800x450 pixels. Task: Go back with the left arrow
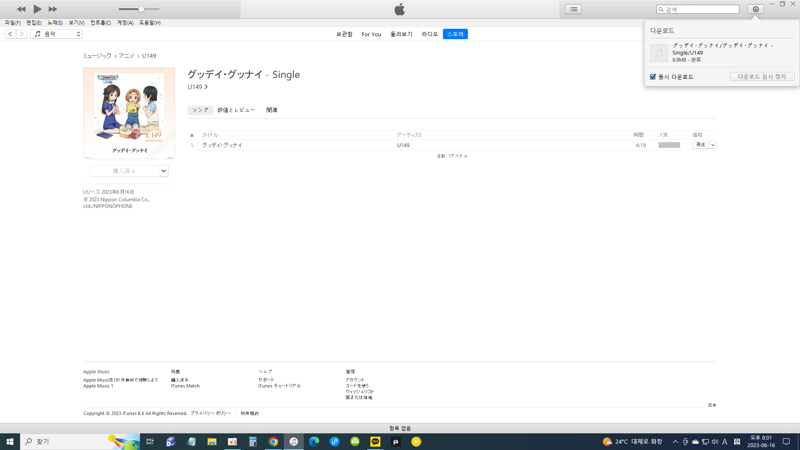(10, 34)
